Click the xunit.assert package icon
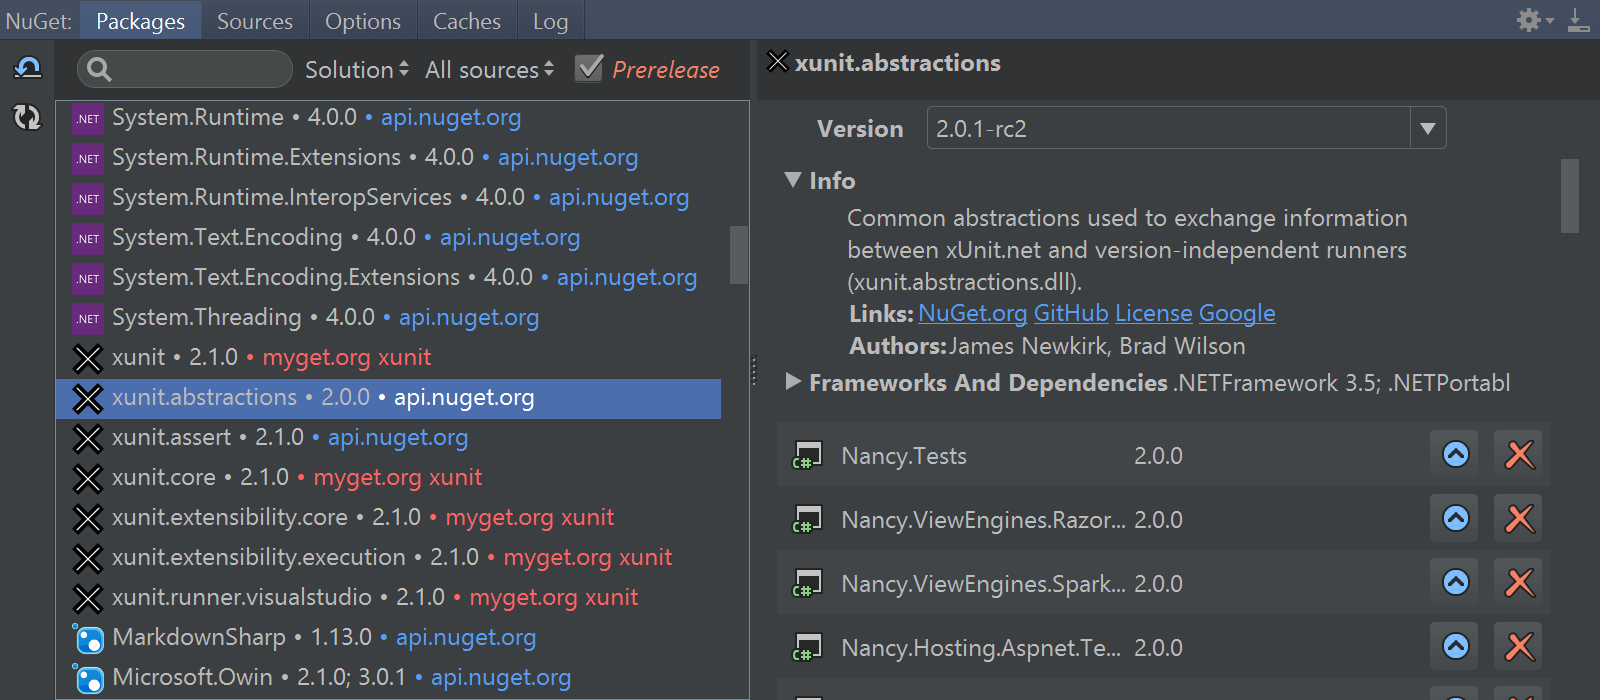This screenshot has height=700, width=1600. [x=88, y=438]
